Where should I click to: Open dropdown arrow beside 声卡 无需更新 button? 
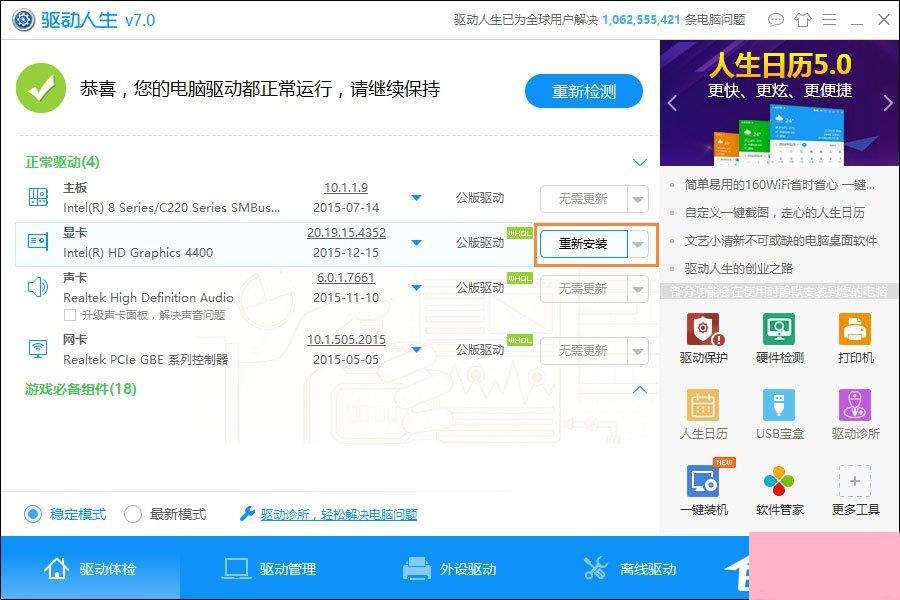tap(638, 289)
